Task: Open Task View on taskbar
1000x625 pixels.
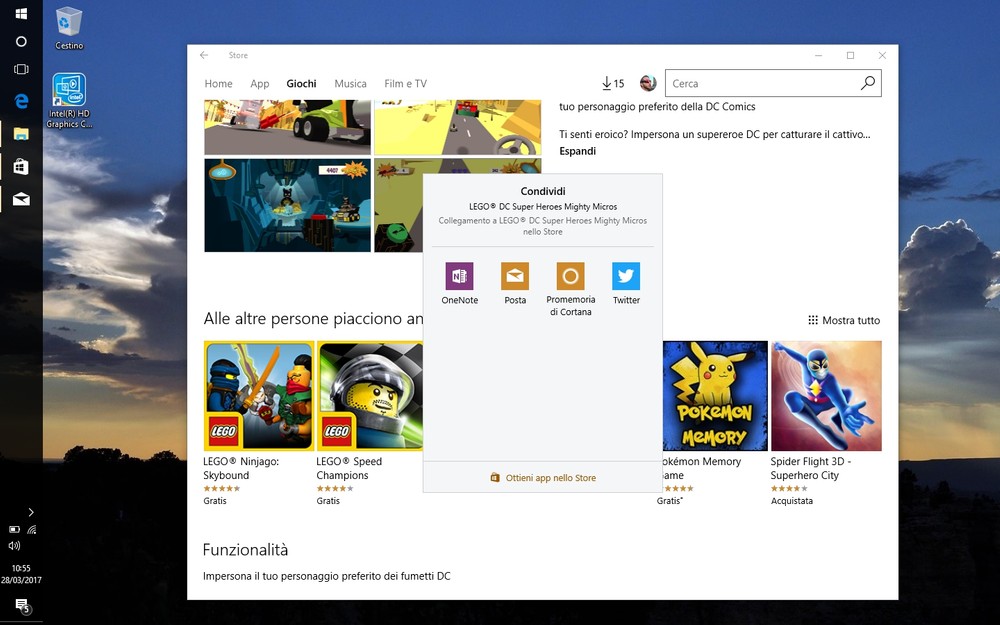Action: coord(21,70)
